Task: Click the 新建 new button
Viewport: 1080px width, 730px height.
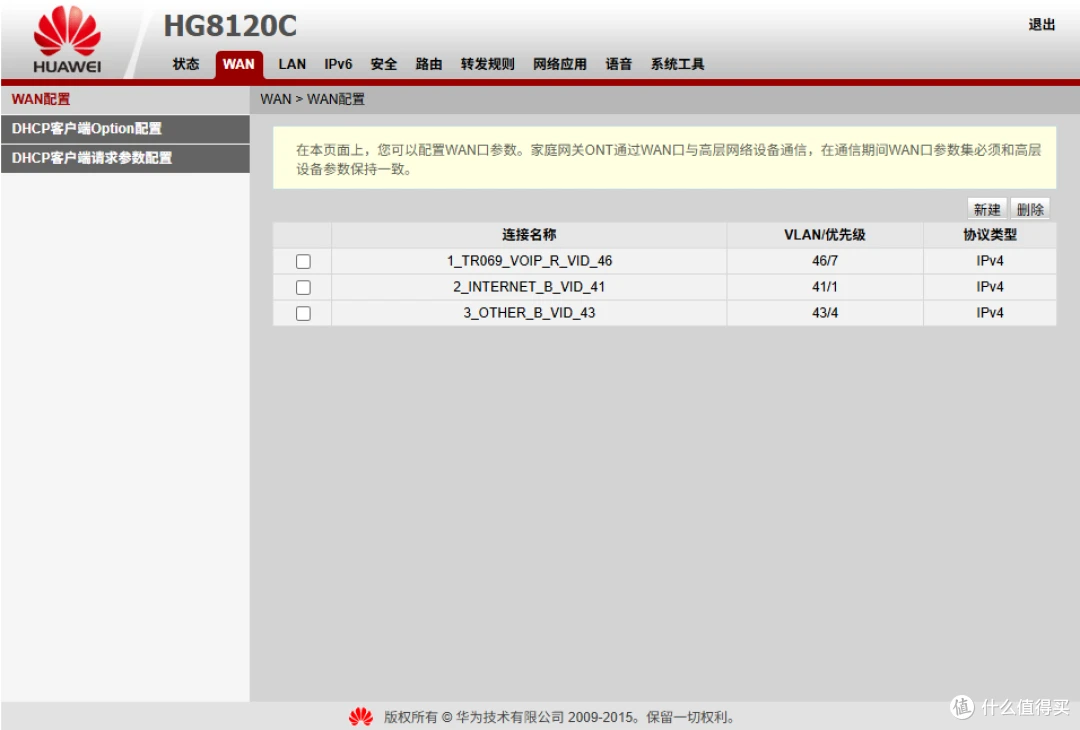Action: click(x=987, y=209)
